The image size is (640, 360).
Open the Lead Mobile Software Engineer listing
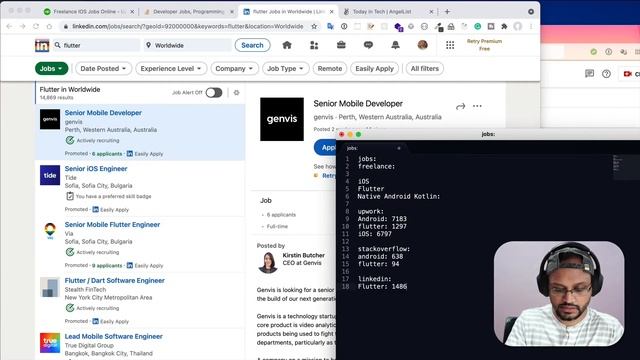click(x=113, y=336)
